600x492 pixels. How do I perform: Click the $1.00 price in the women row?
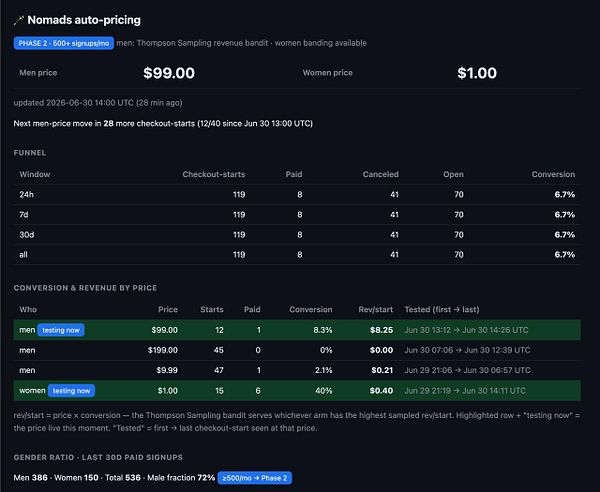(168, 391)
